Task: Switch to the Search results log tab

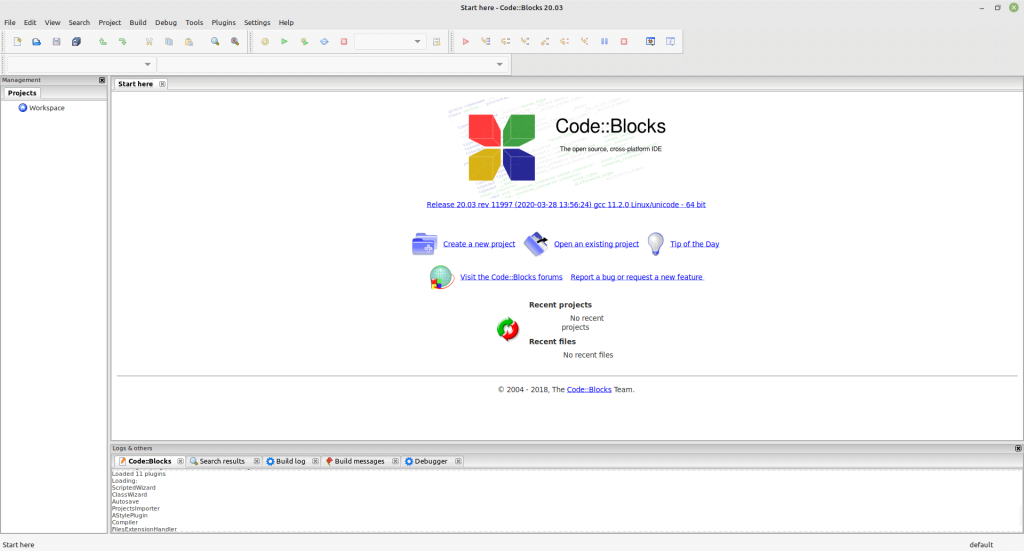Action: coord(222,461)
